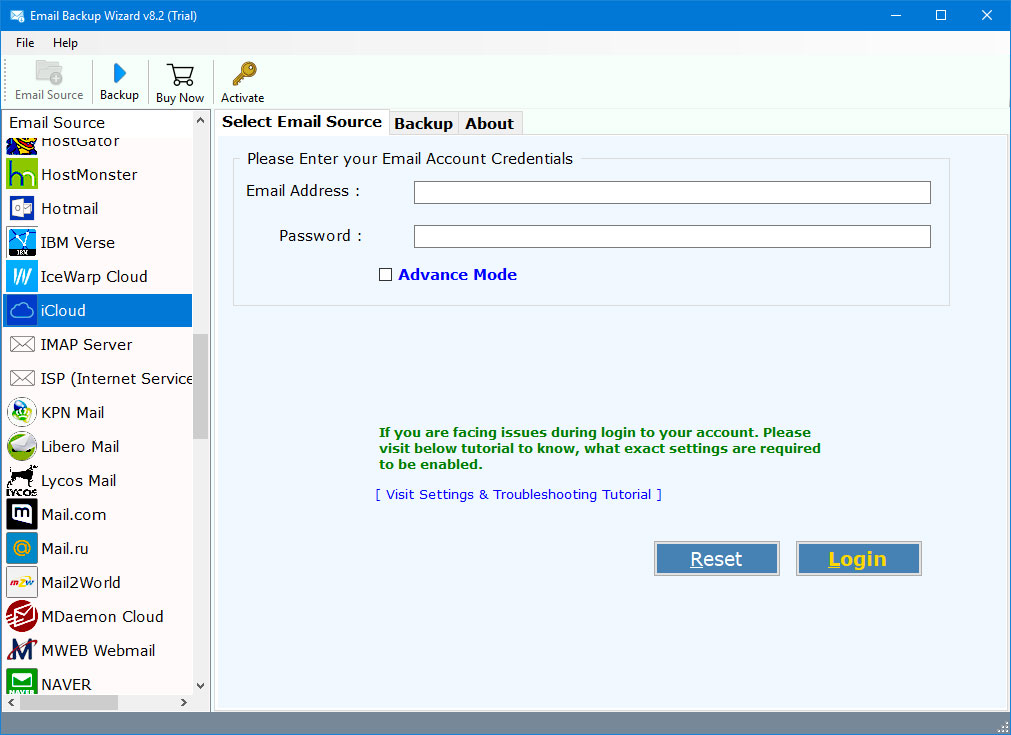Click the vertical scrollbar thumb in source list
The height and width of the screenshot is (735, 1011).
201,386
